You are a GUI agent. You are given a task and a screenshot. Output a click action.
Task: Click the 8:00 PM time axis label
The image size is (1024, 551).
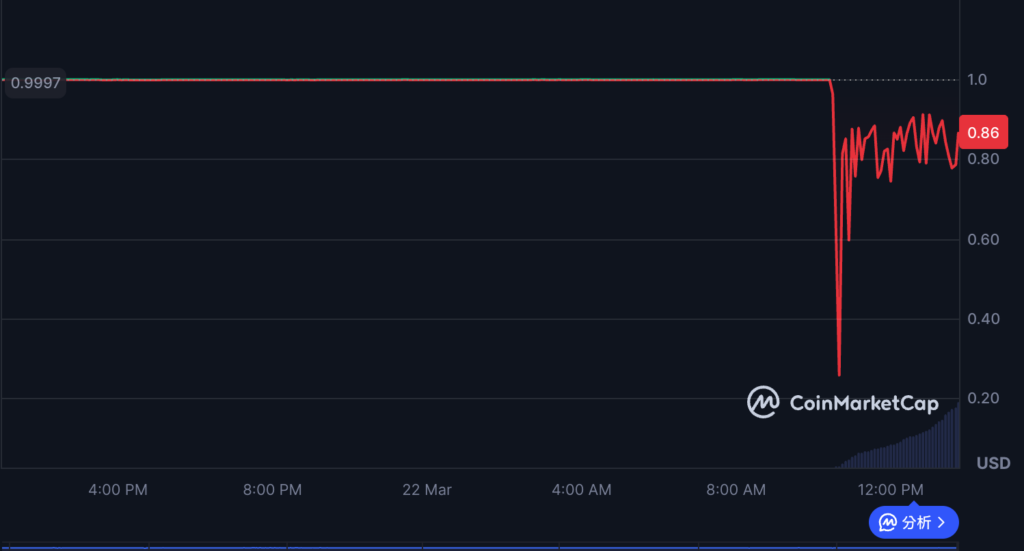click(x=272, y=489)
